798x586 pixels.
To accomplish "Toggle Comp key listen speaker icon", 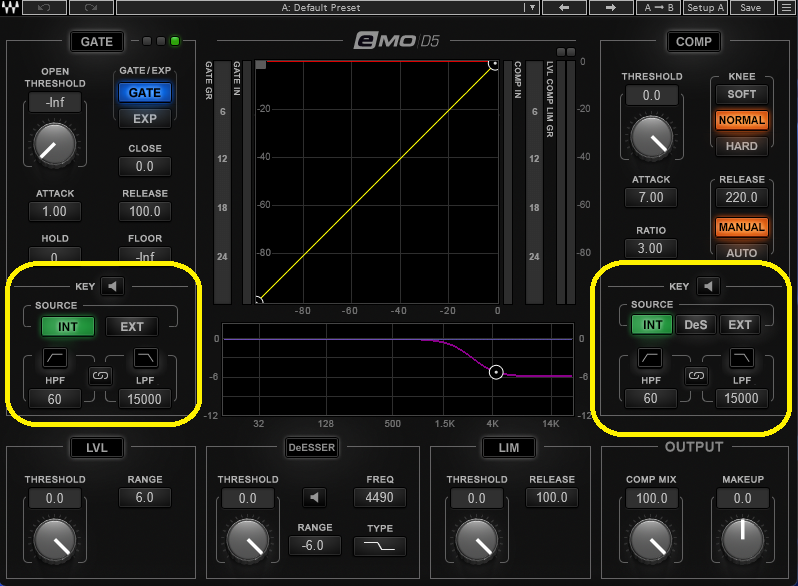I will (x=708, y=287).
